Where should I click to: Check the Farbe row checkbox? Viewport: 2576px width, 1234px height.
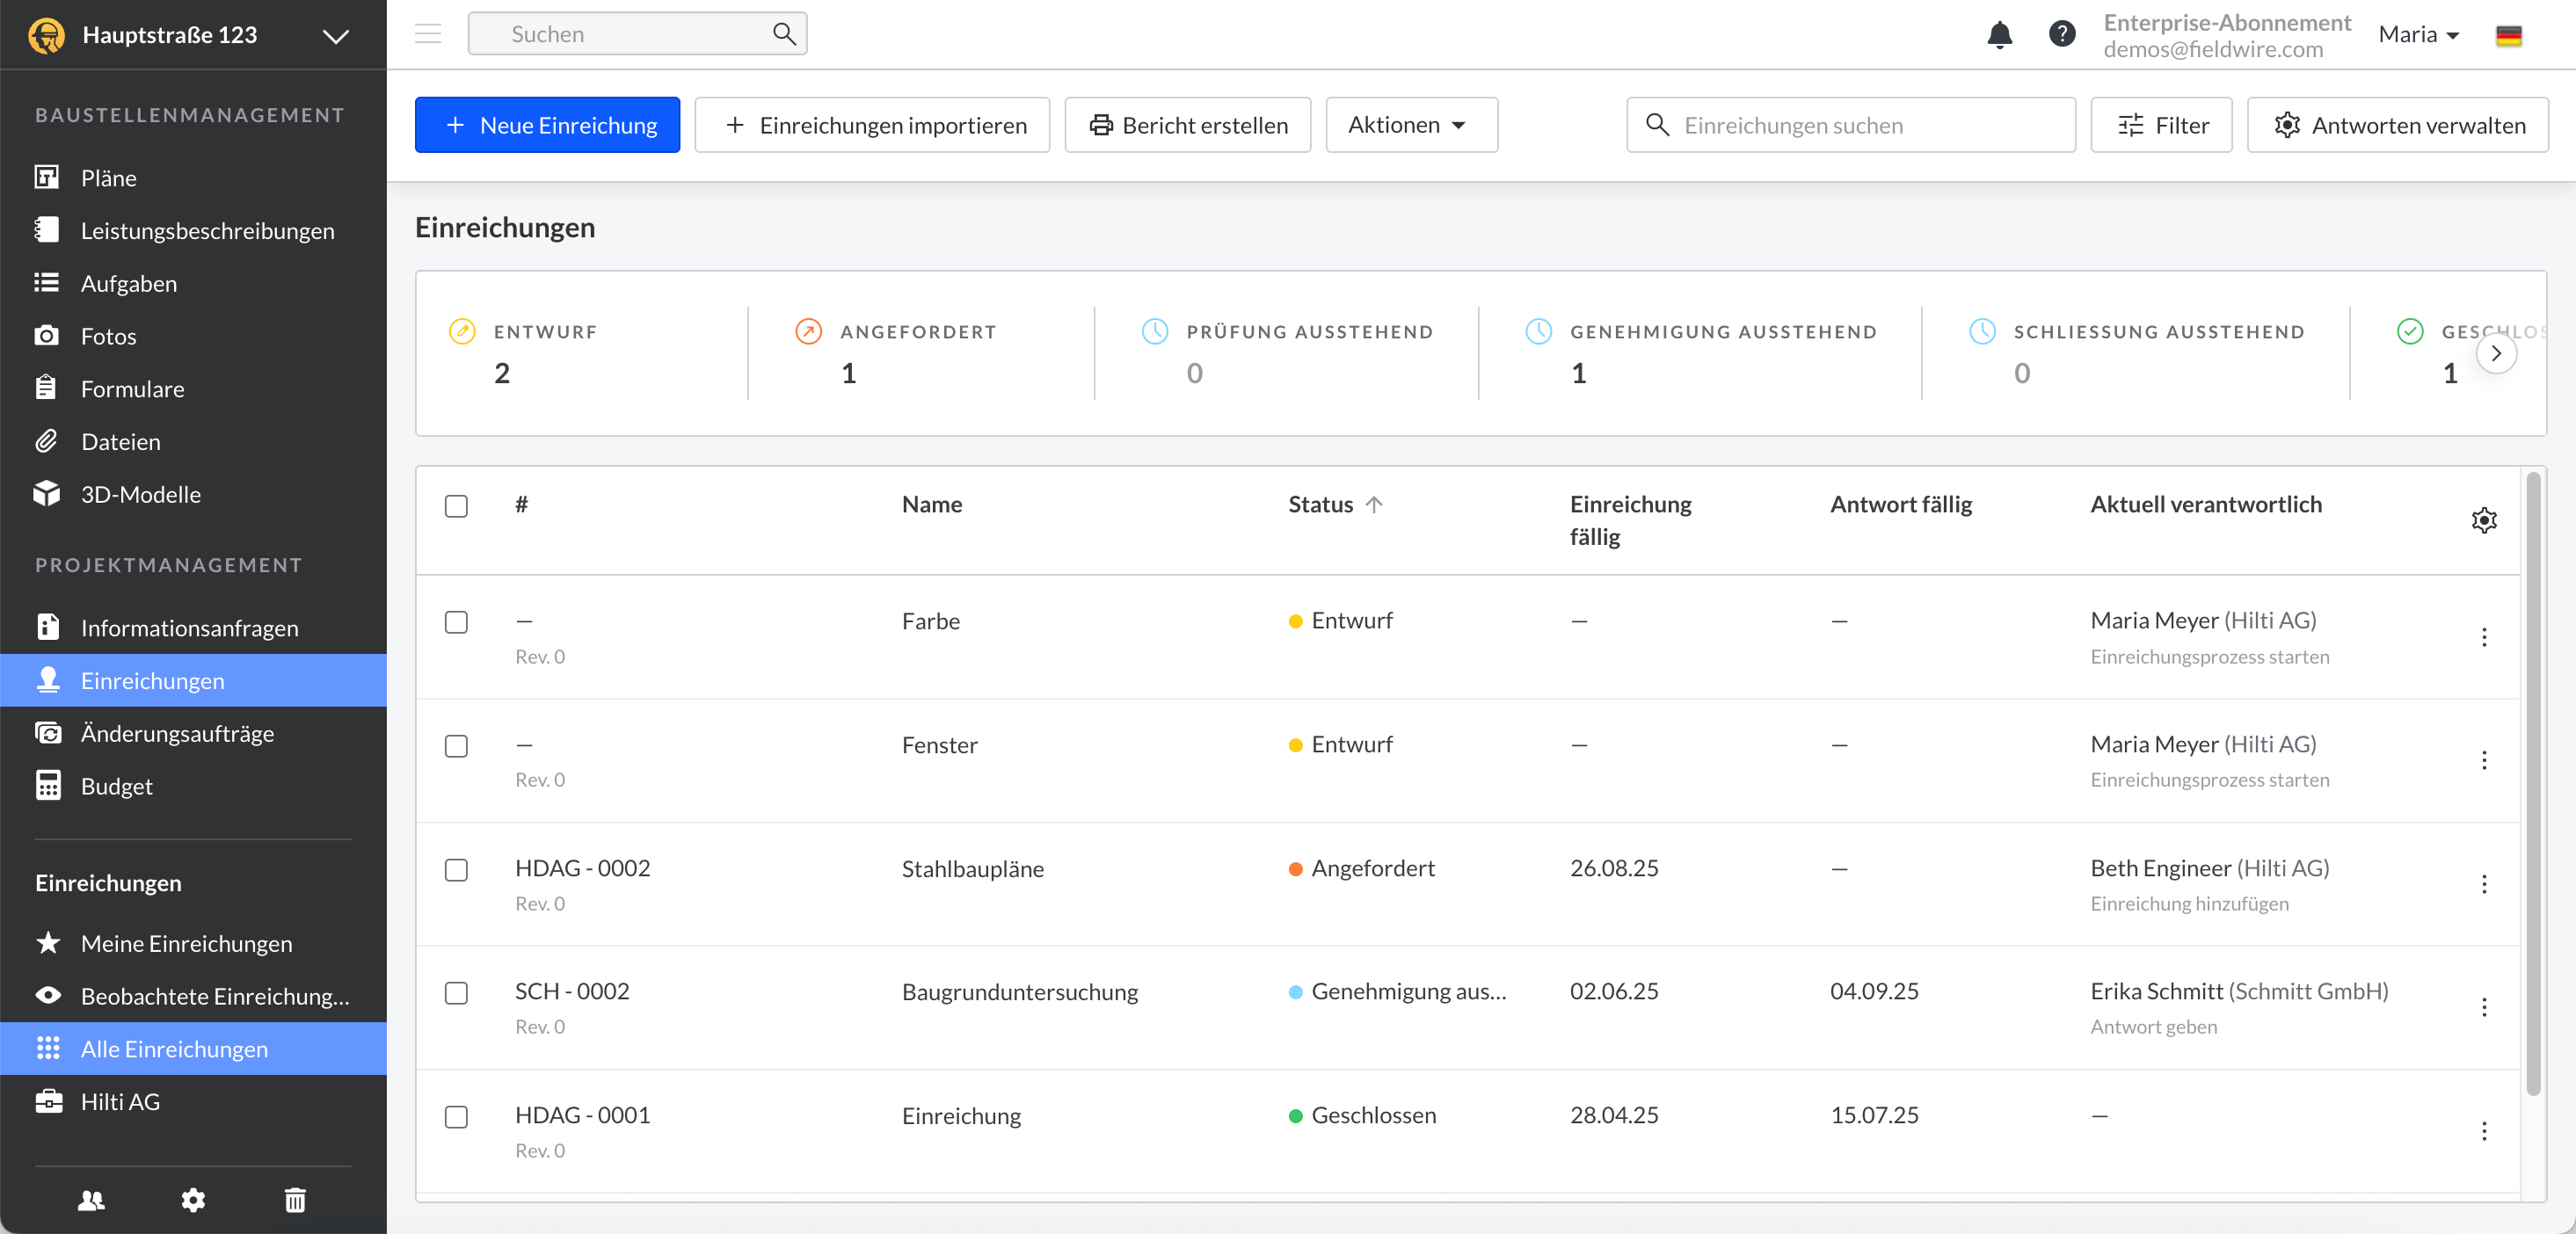pyautogui.click(x=456, y=622)
